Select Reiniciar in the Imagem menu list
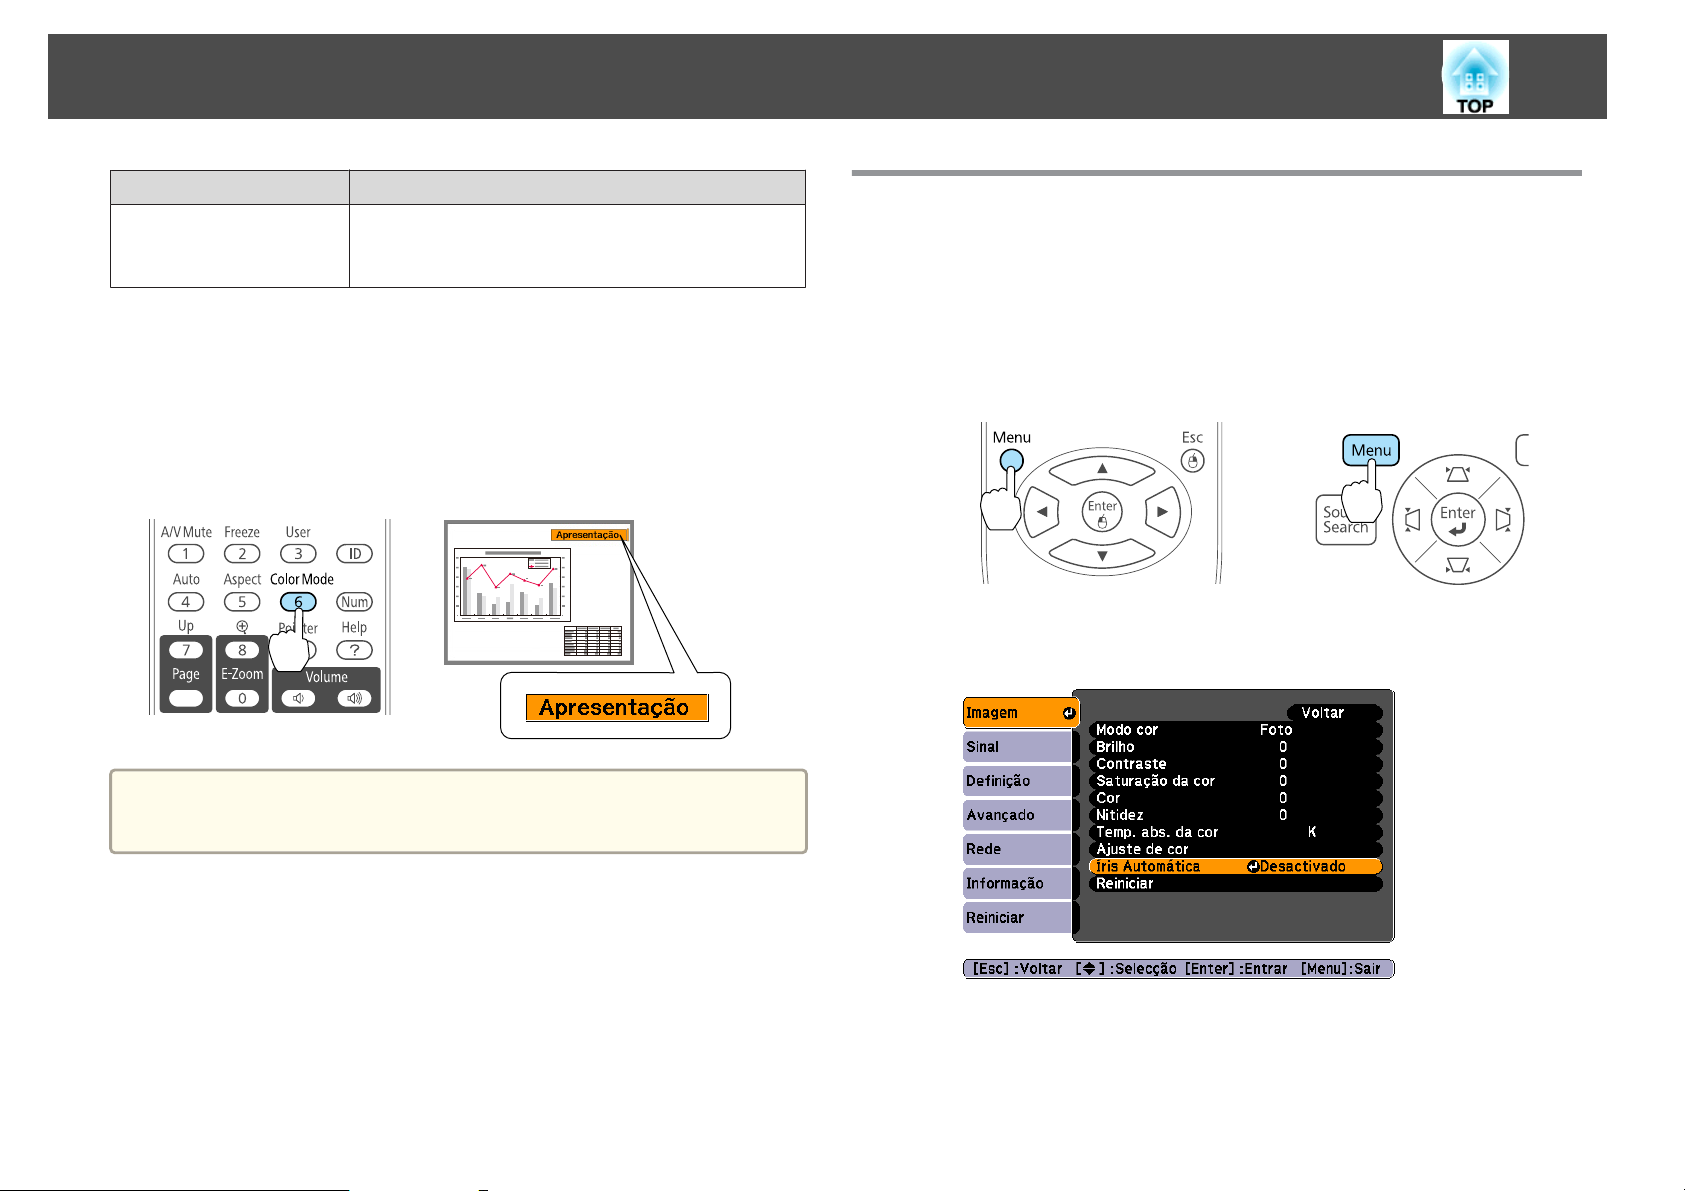The image size is (1685, 1191). coord(1235,883)
